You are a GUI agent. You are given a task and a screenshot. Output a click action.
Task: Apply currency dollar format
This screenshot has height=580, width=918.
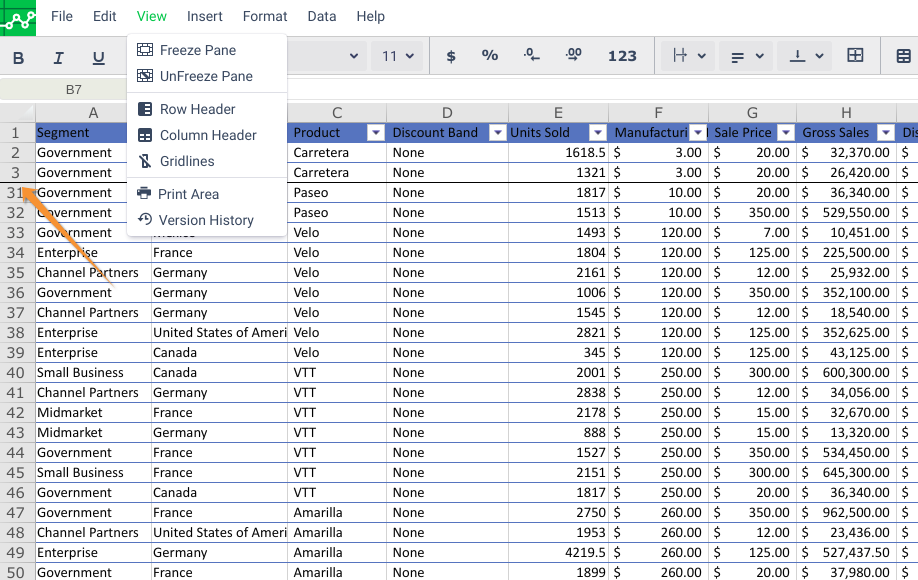click(x=451, y=56)
